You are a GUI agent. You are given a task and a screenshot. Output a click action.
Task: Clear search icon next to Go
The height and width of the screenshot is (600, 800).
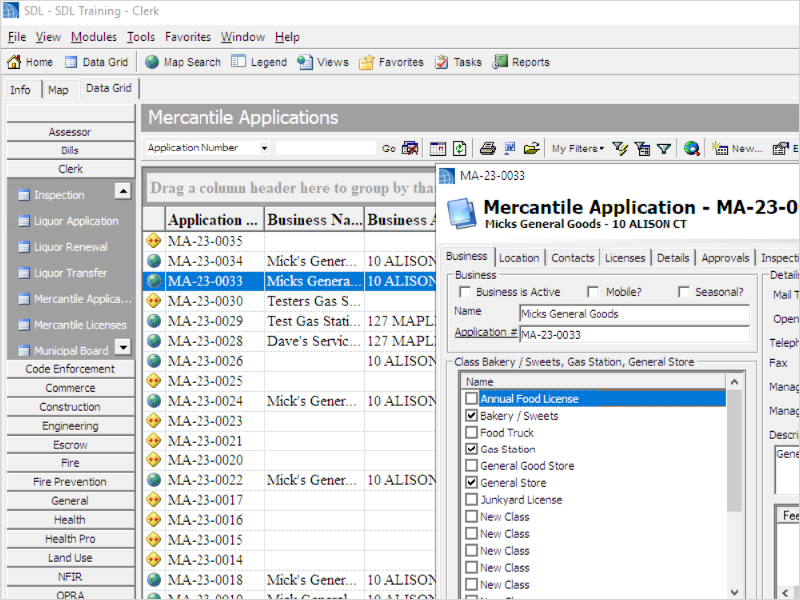click(410, 148)
